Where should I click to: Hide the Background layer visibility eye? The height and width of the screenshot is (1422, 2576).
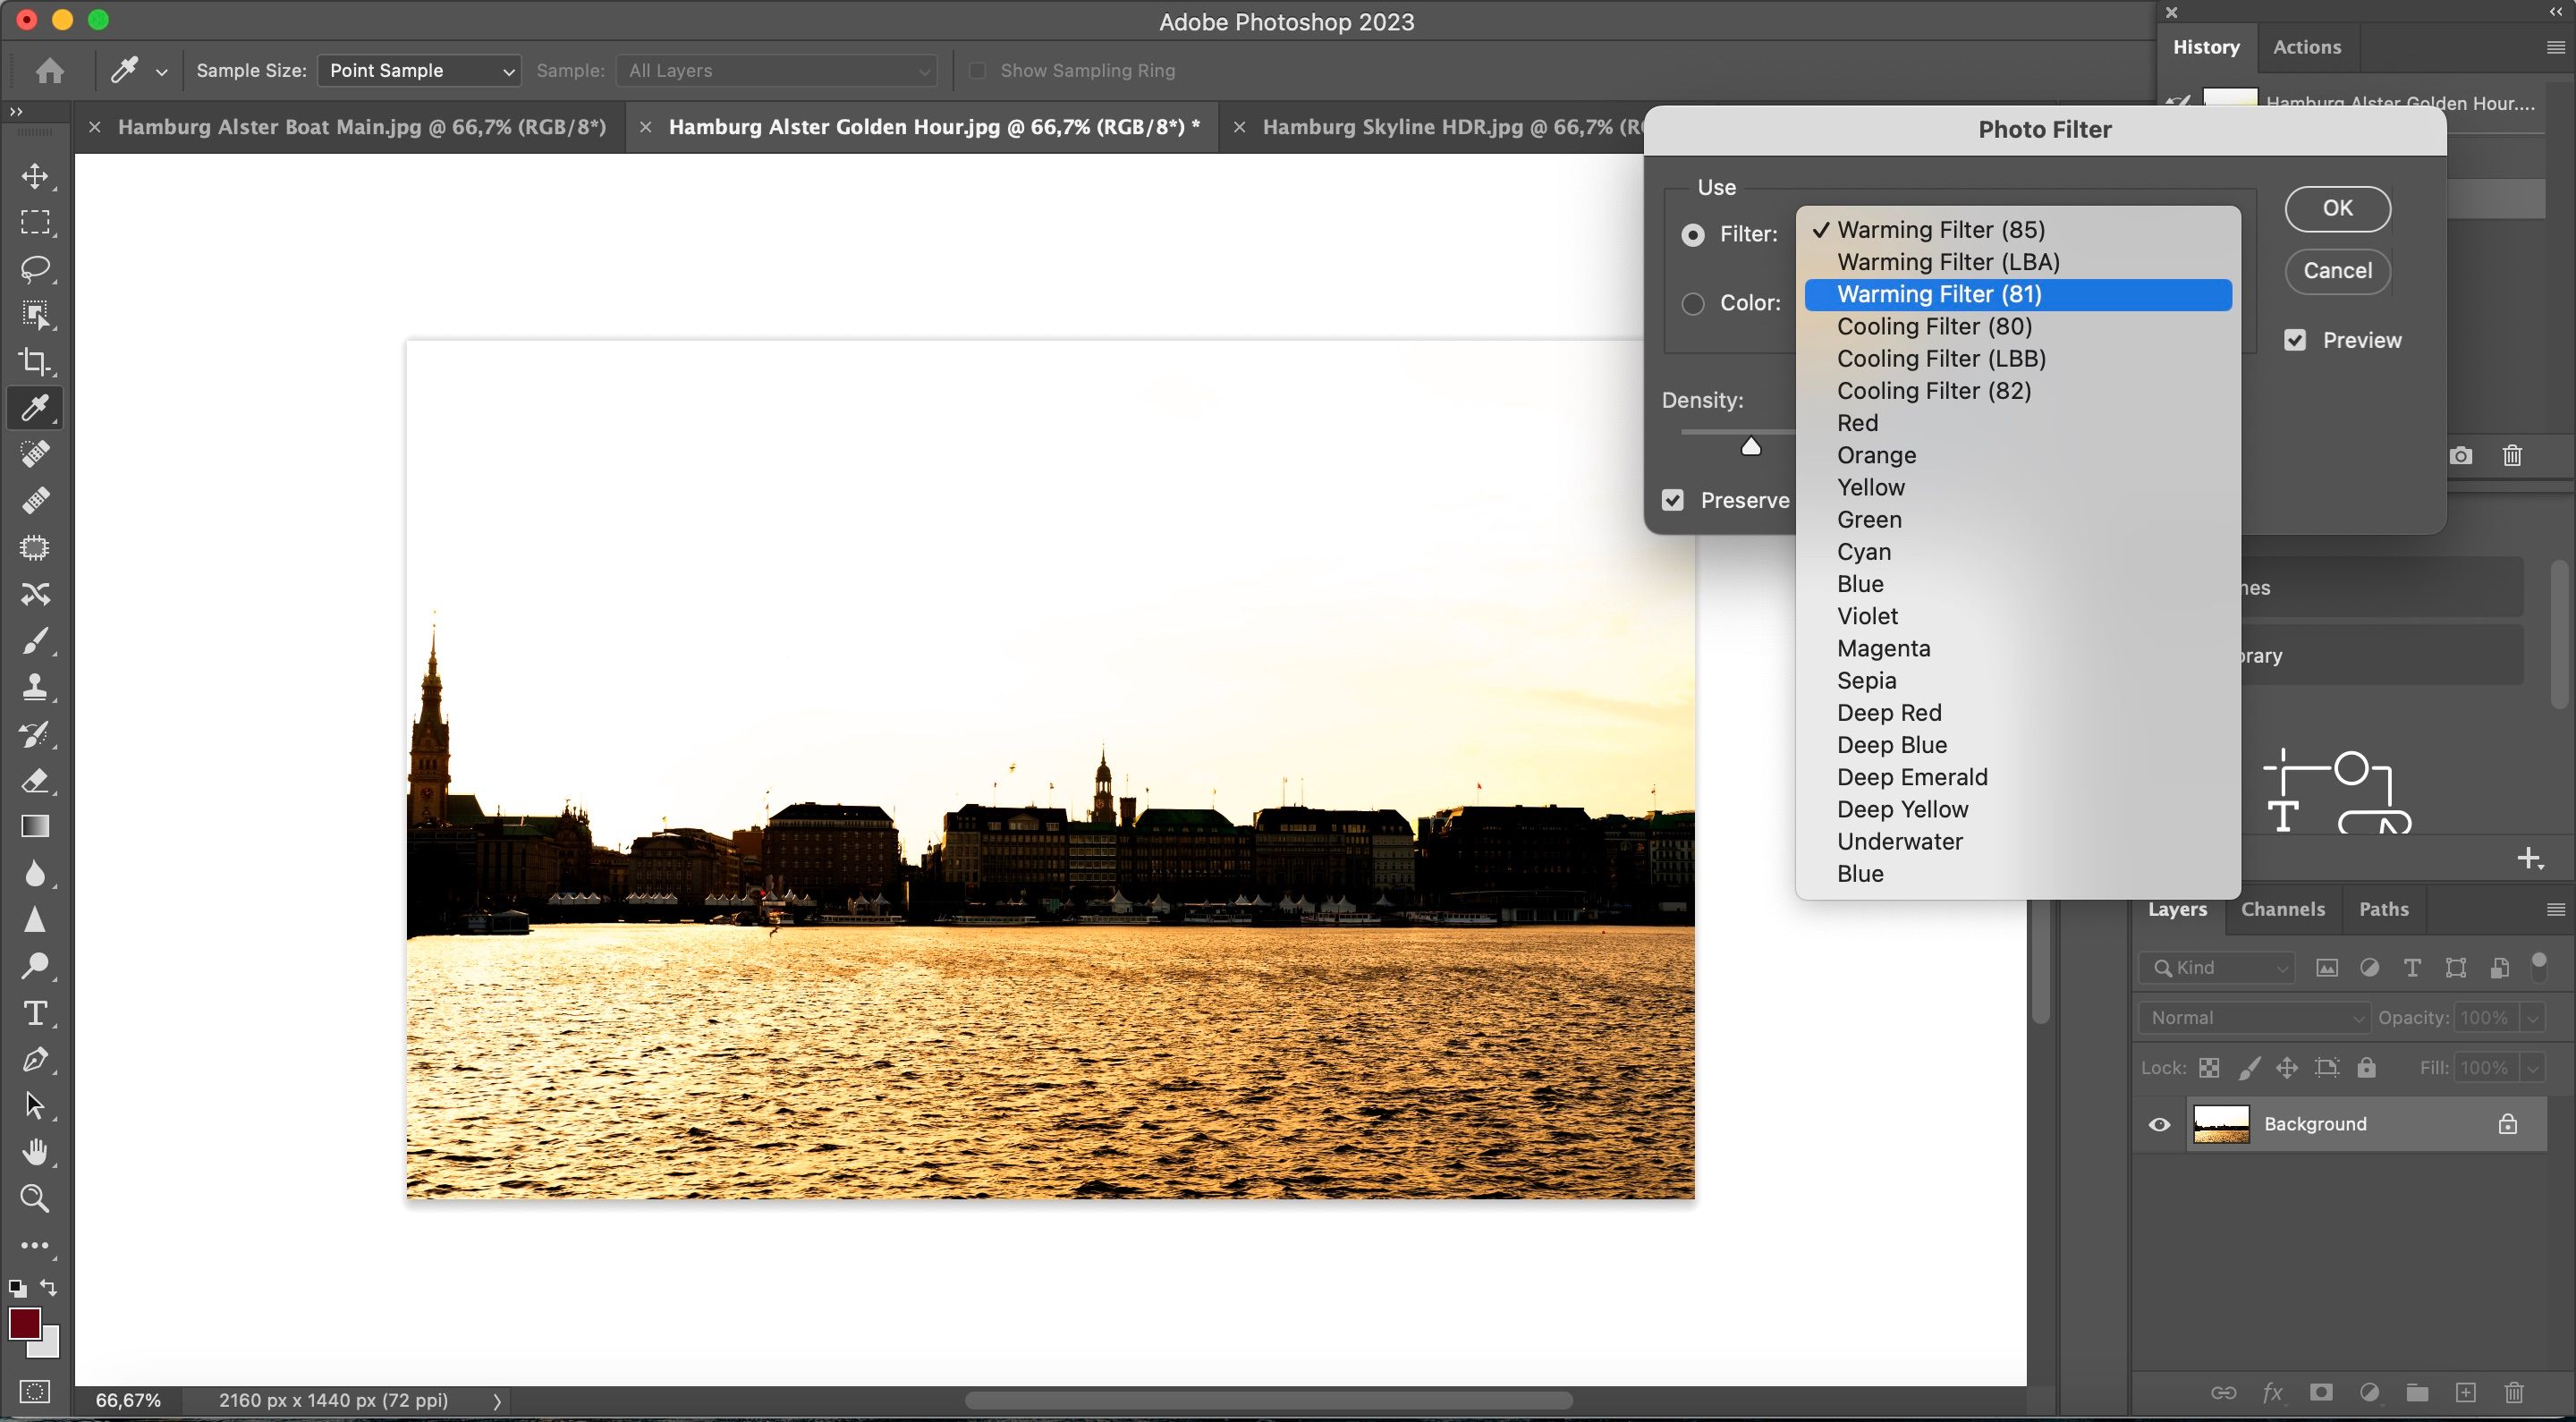coord(2159,1124)
